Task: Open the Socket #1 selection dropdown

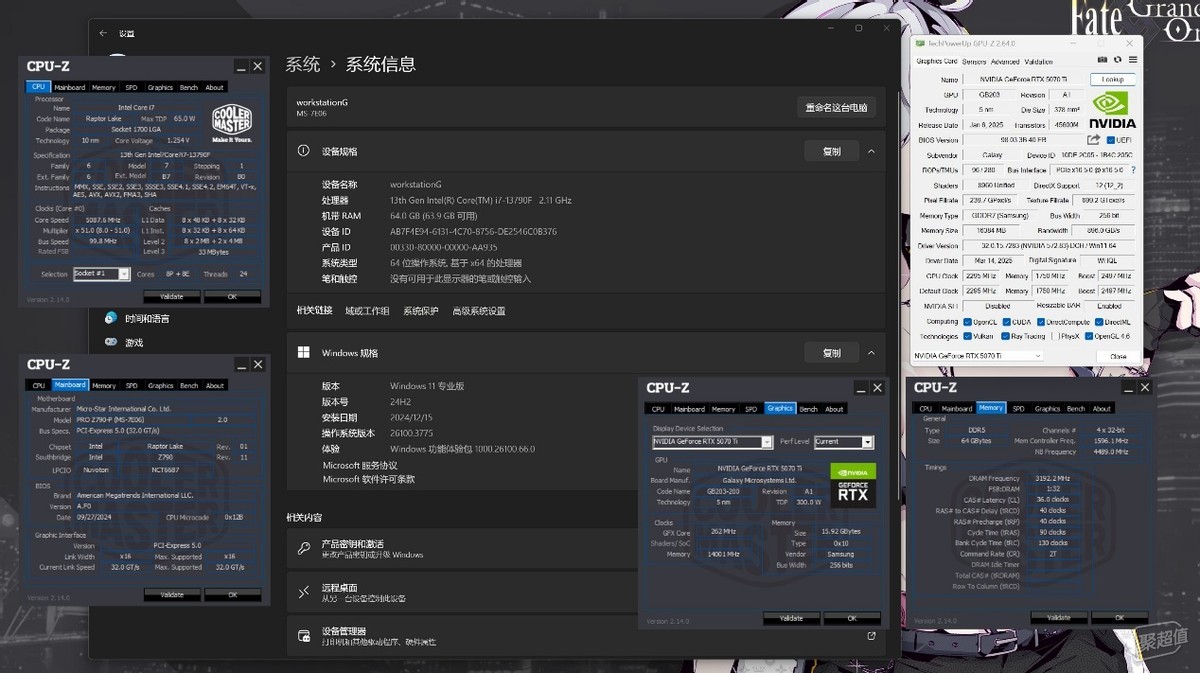Action: point(102,274)
